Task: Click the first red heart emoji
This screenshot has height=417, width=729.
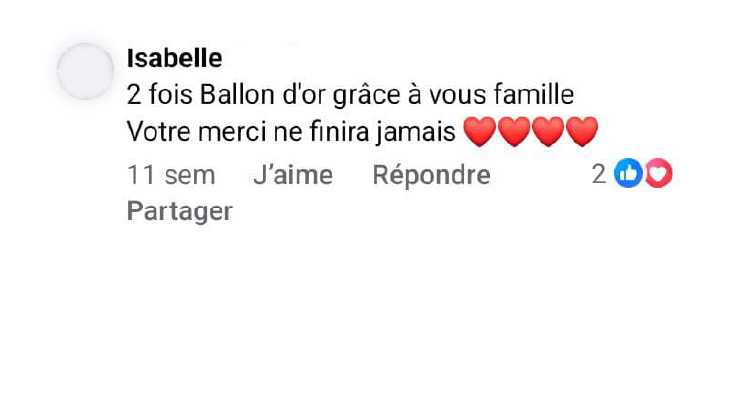Action: (480, 132)
